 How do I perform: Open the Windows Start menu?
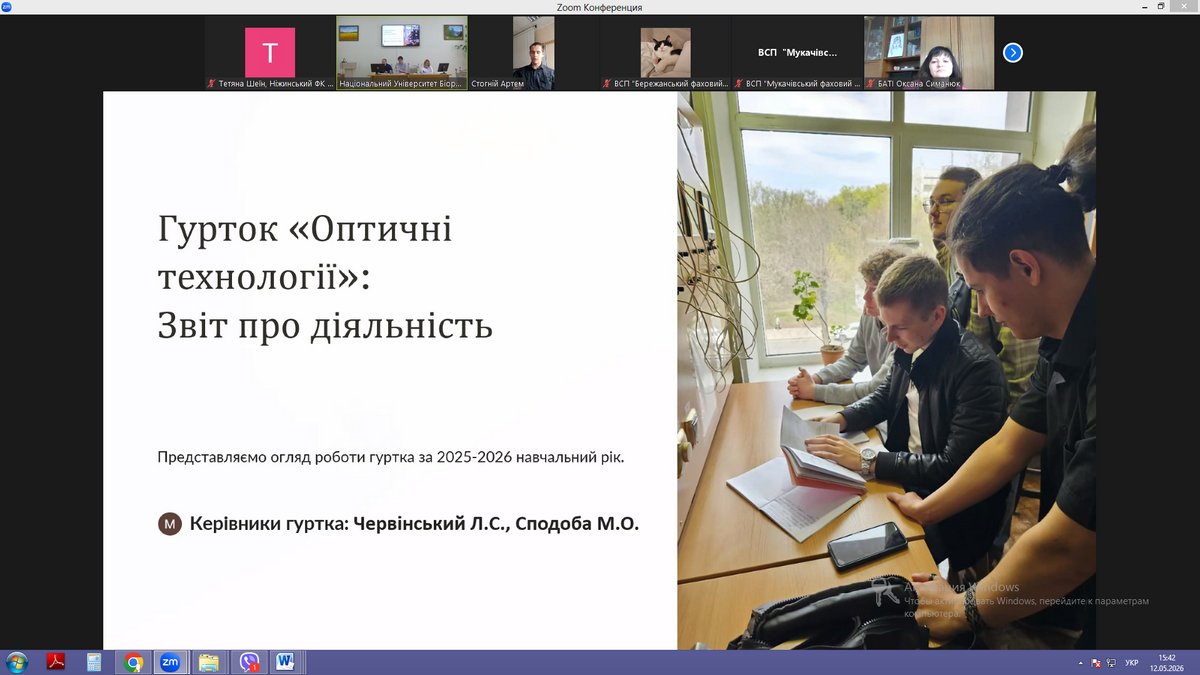pyautogui.click(x=17, y=662)
